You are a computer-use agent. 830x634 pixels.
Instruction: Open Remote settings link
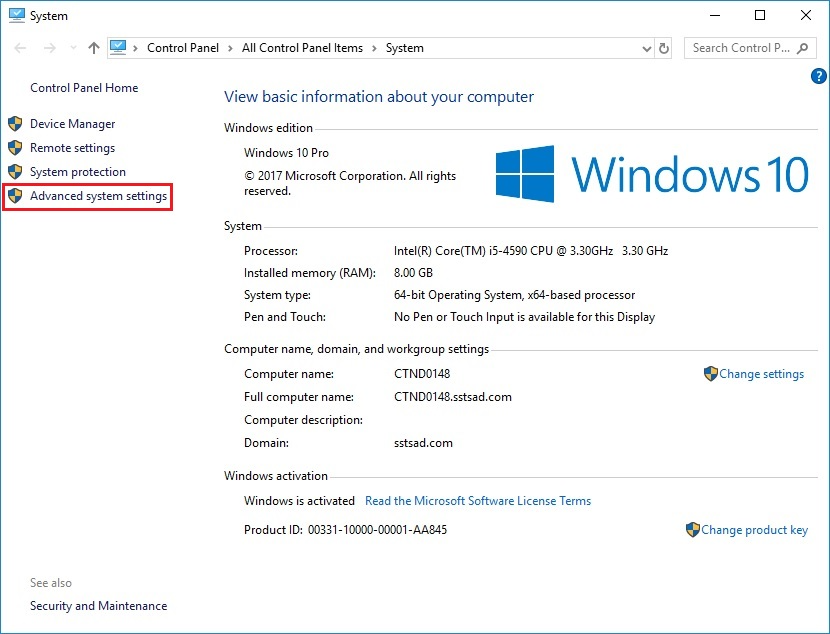(73, 148)
